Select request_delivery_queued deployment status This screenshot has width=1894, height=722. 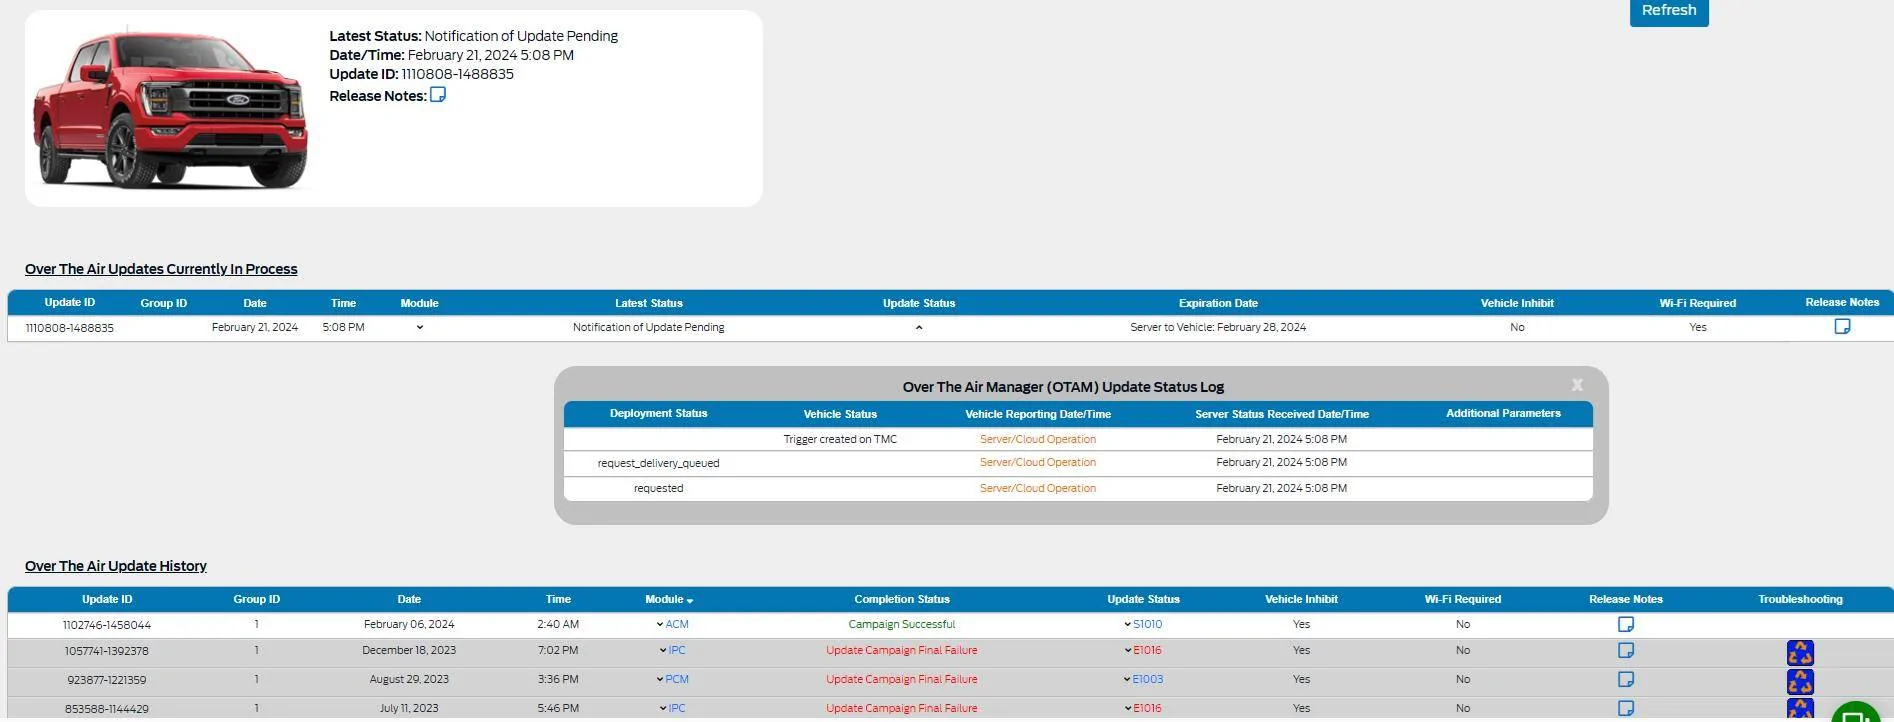pyautogui.click(x=658, y=463)
